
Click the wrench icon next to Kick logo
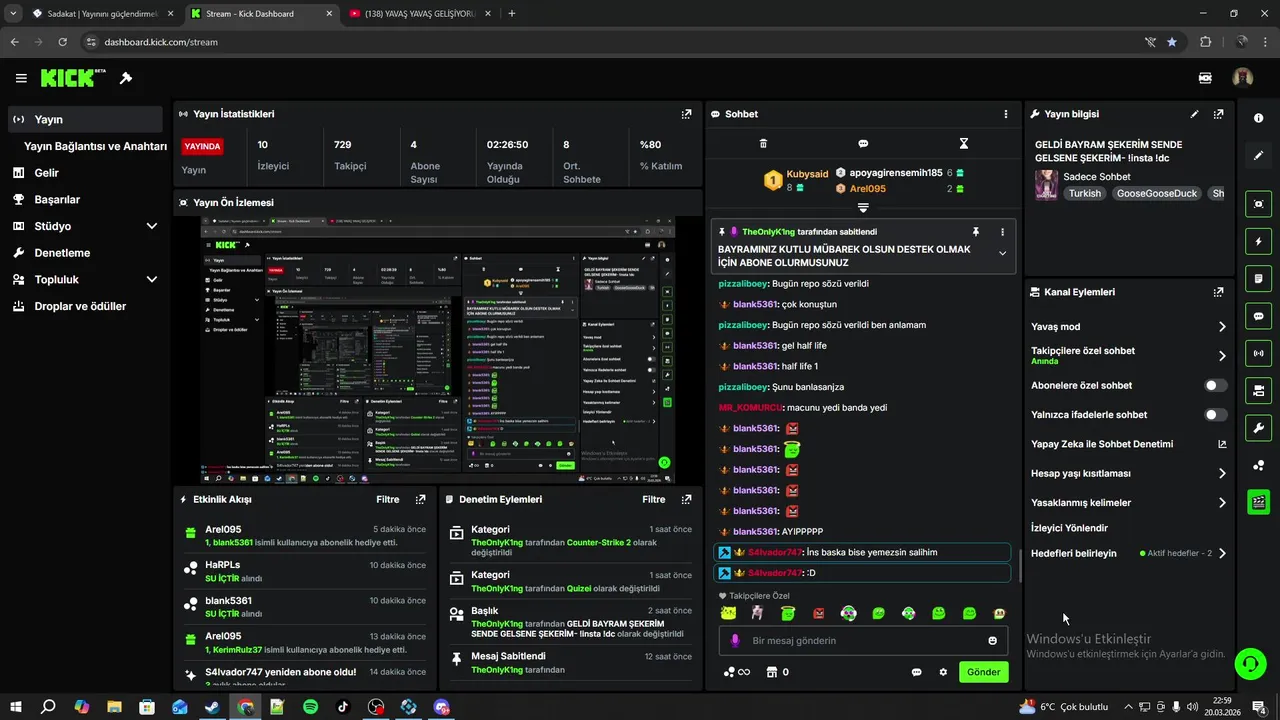[x=126, y=78]
